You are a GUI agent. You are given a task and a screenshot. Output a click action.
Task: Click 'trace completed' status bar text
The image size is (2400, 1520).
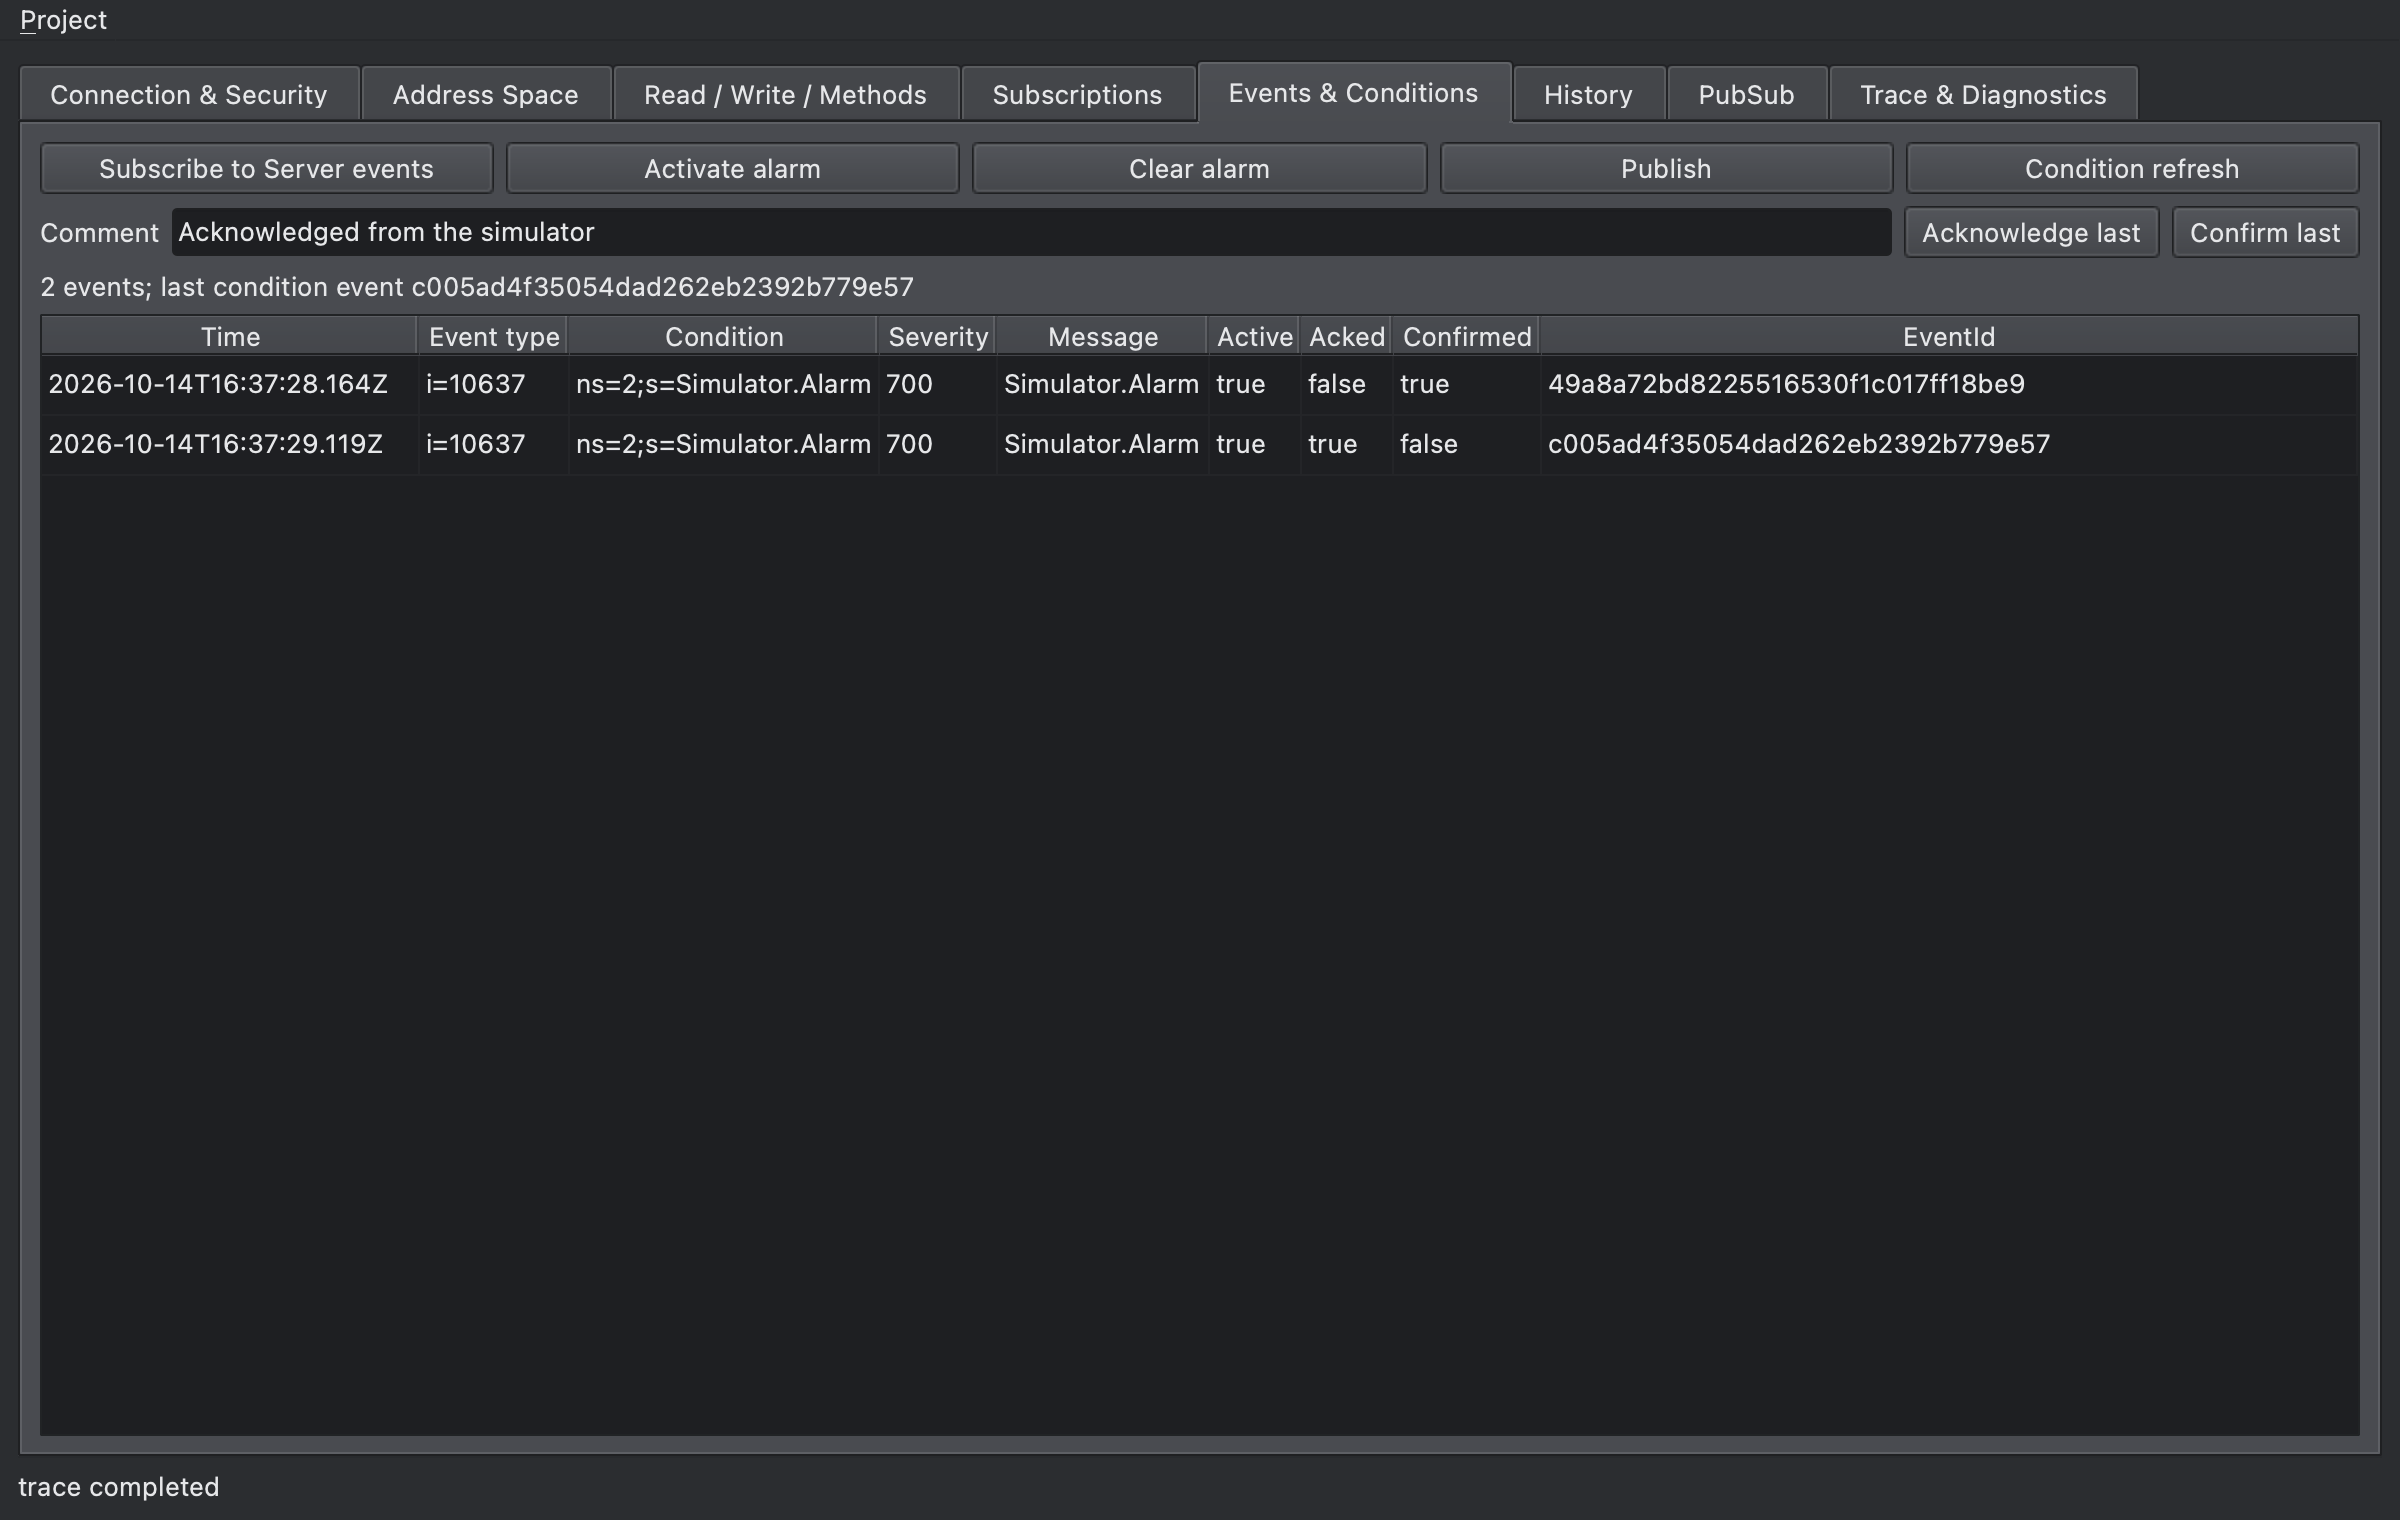coord(119,1487)
